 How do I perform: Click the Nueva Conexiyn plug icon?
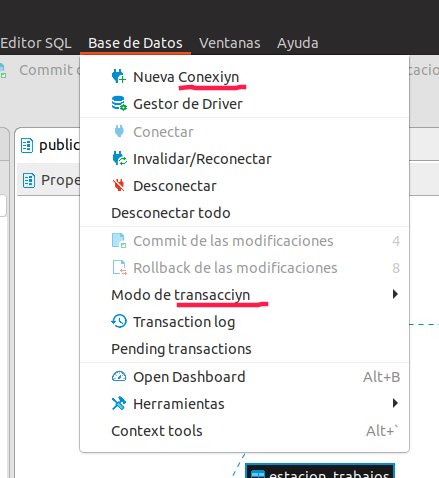coord(119,77)
